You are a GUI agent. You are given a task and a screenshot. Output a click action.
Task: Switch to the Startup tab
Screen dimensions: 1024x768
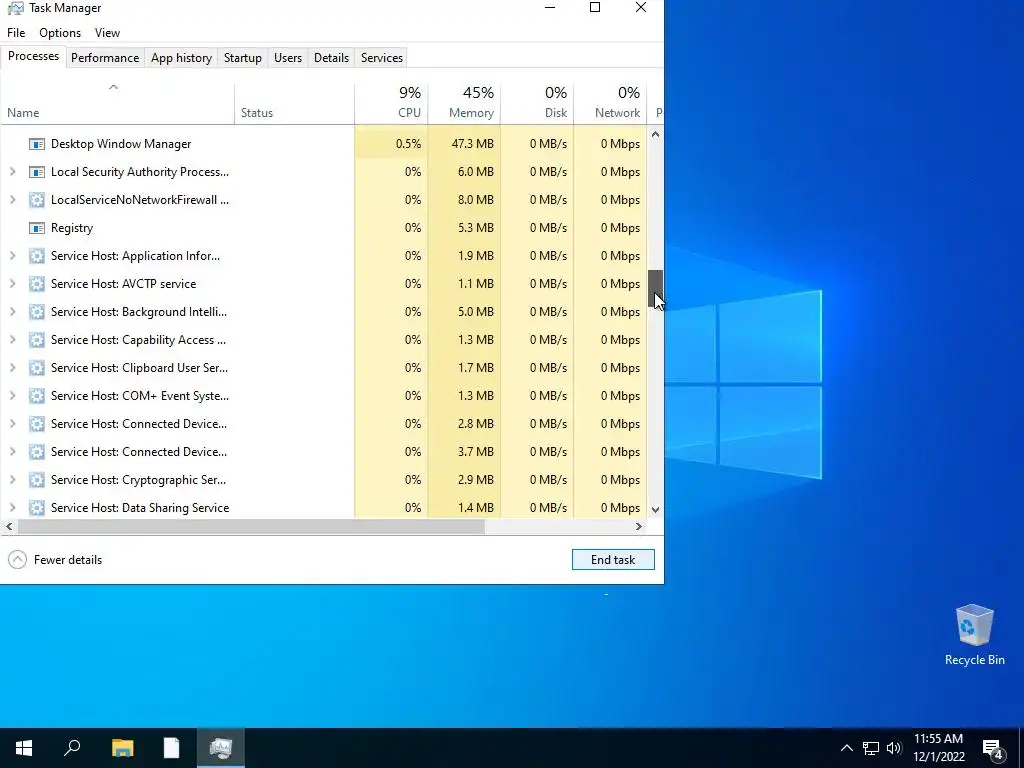pyautogui.click(x=242, y=57)
